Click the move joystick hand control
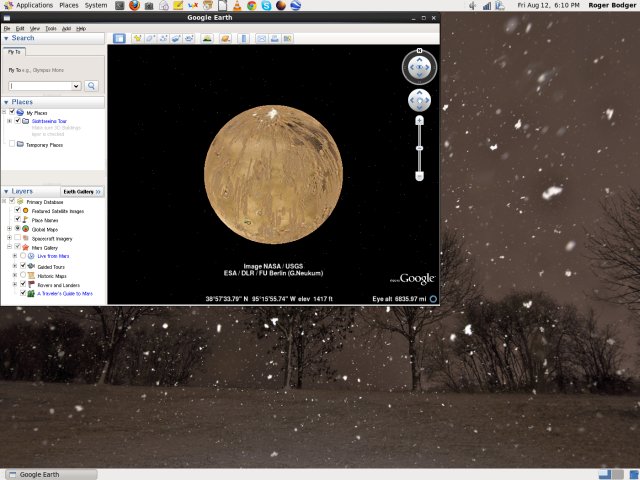The height and width of the screenshot is (480, 640). (419, 100)
